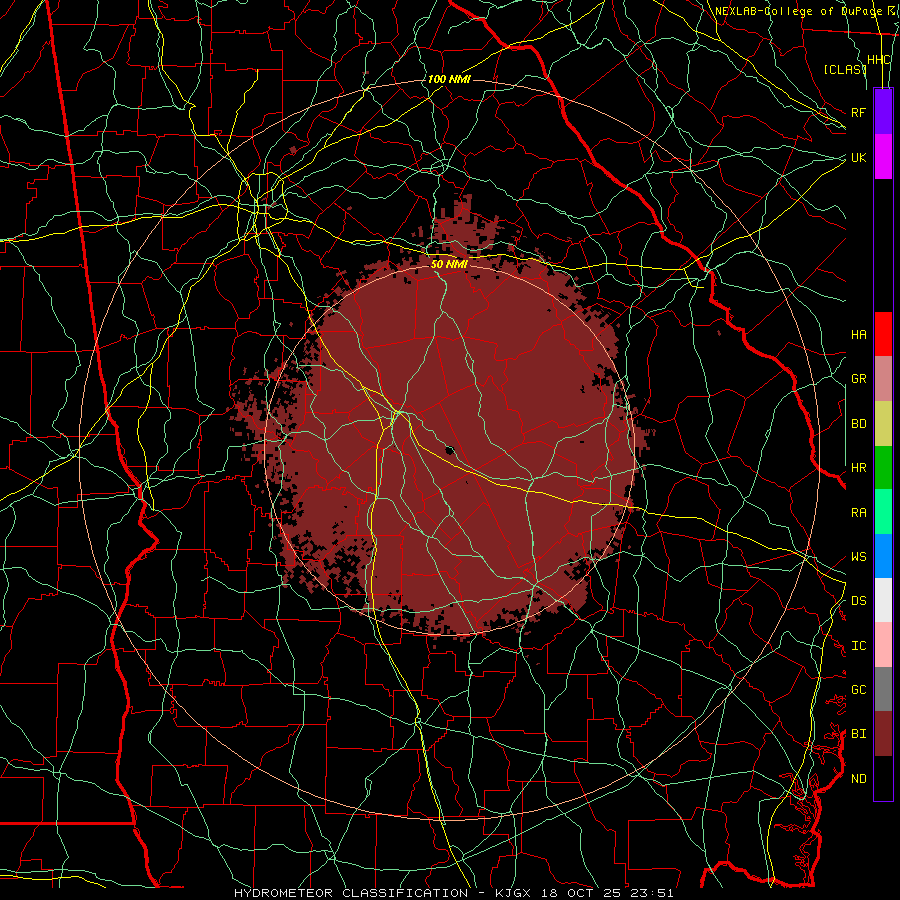Click the HR legend label
The width and height of the screenshot is (900, 900).
click(x=859, y=468)
